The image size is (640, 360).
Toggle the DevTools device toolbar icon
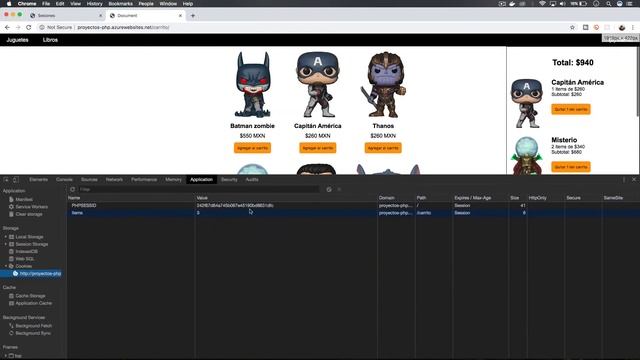16,180
